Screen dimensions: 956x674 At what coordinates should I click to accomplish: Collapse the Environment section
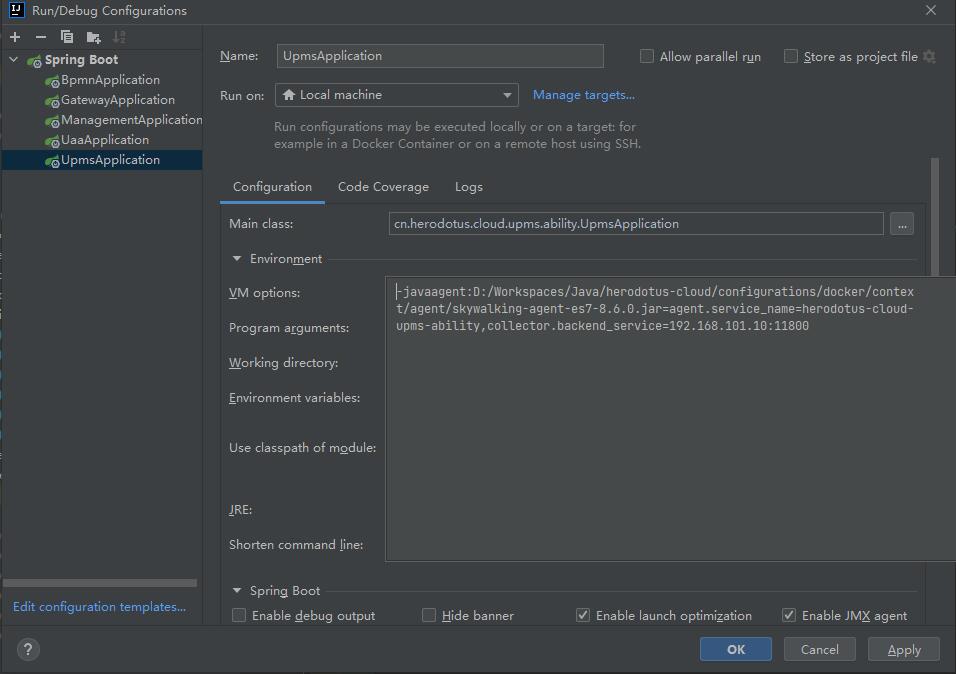tap(237, 259)
